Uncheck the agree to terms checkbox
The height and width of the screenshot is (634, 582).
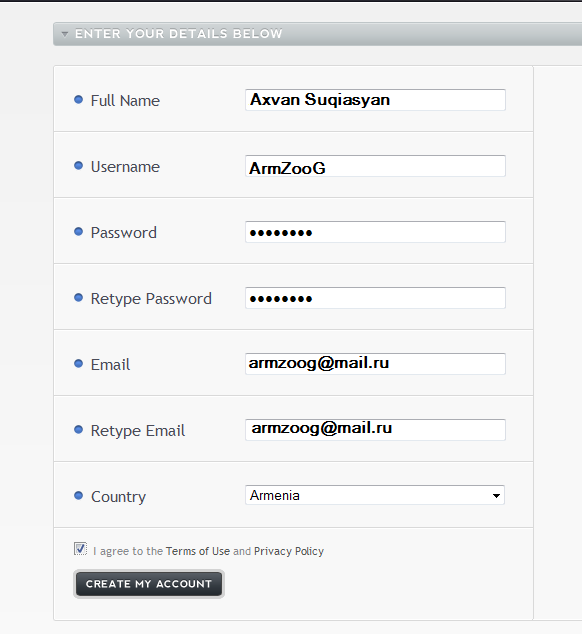click(80, 549)
